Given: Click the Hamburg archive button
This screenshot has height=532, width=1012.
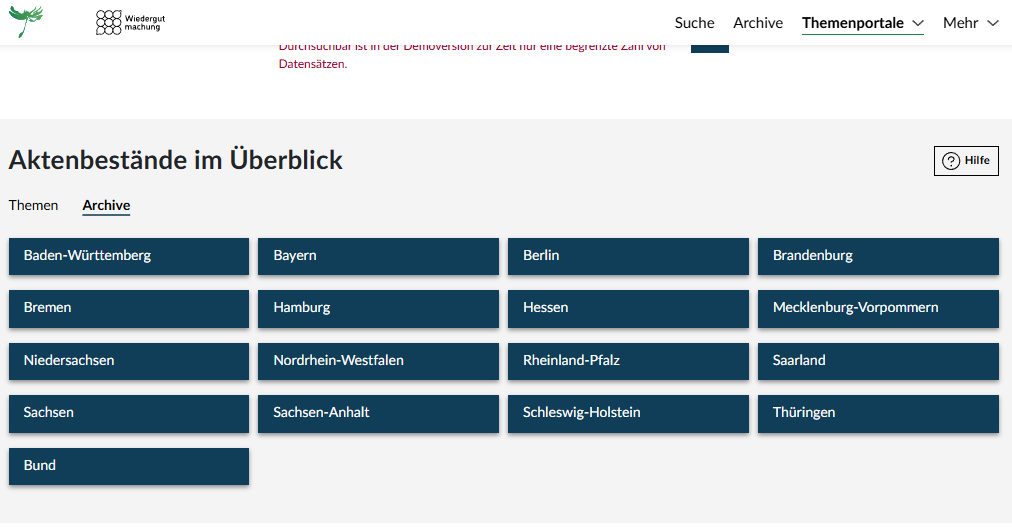Looking at the screenshot, I should (x=378, y=308).
